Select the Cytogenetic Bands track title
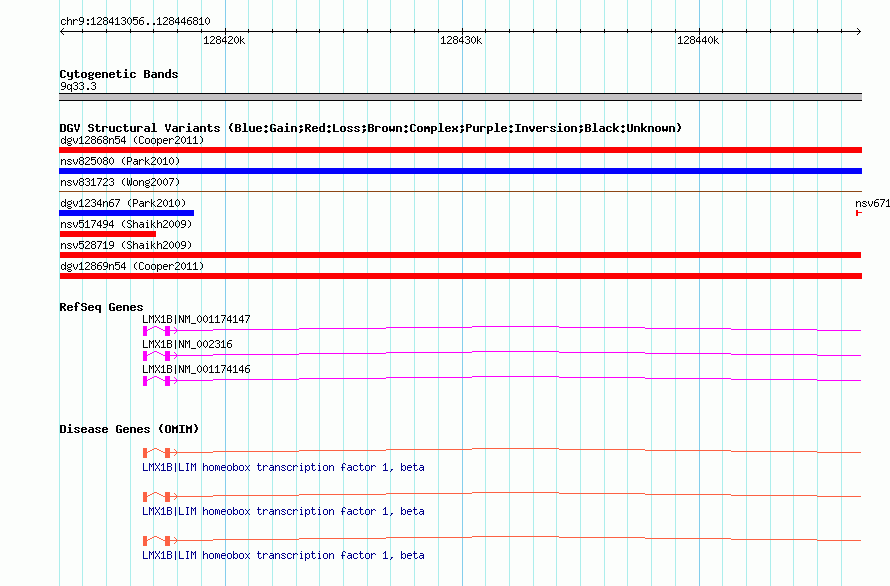The width and height of the screenshot is (890, 586). pyautogui.click(x=119, y=74)
